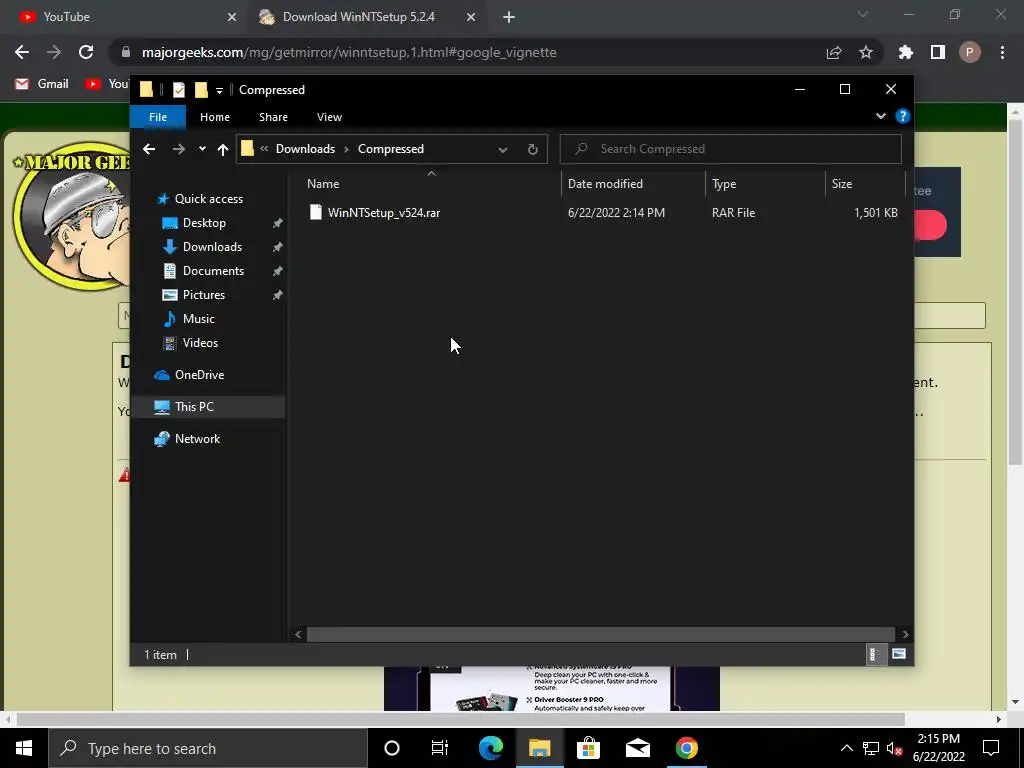Open title bar properties quick access icon
This screenshot has width=1024, height=768.
click(x=178, y=90)
